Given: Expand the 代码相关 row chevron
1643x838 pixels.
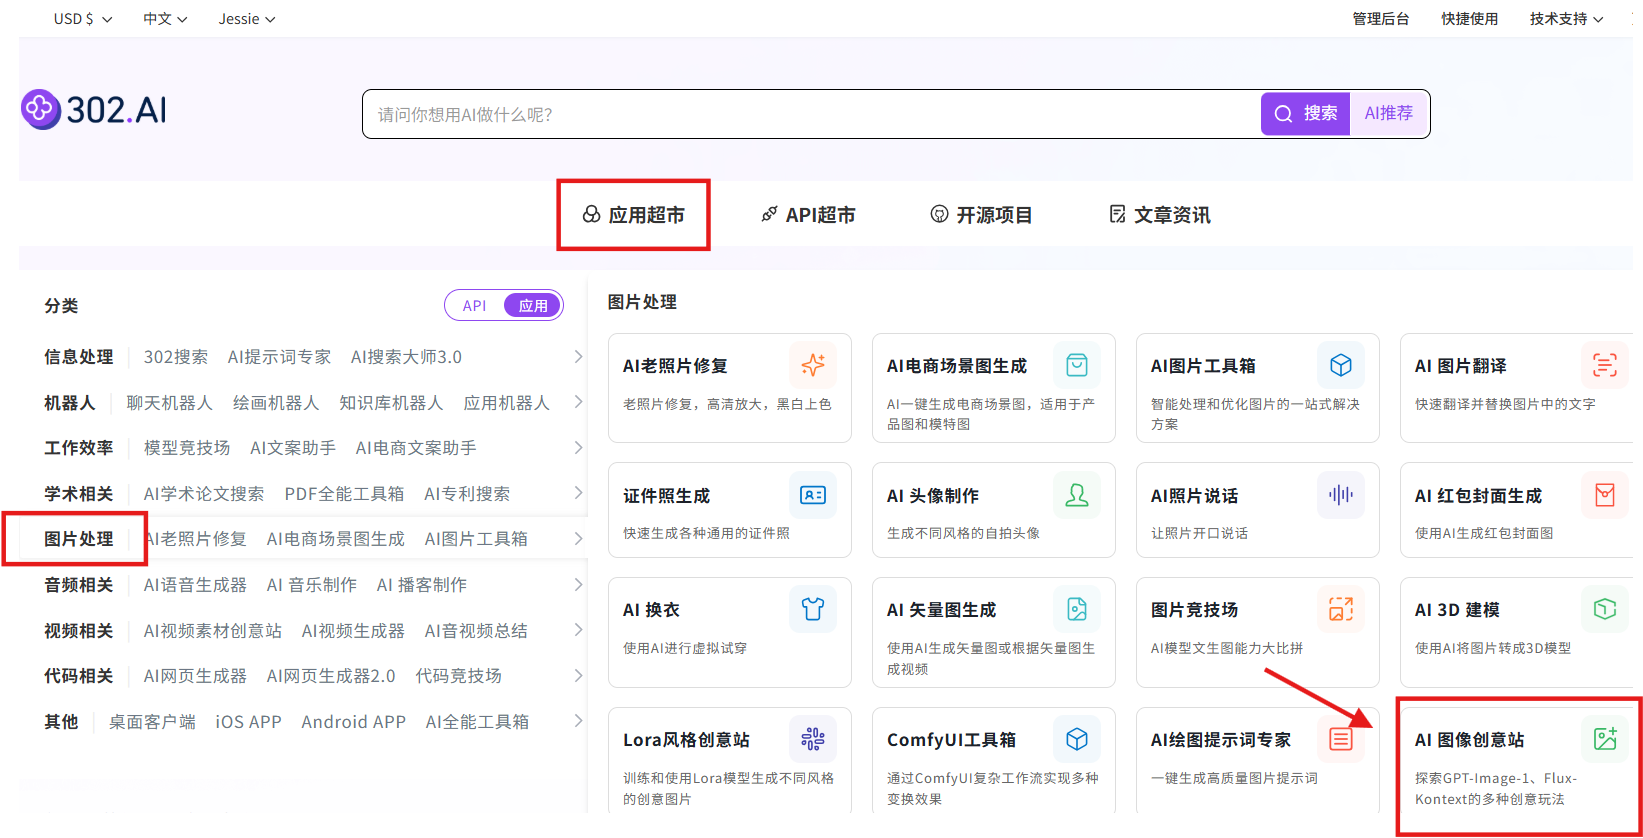Looking at the screenshot, I should (x=578, y=676).
